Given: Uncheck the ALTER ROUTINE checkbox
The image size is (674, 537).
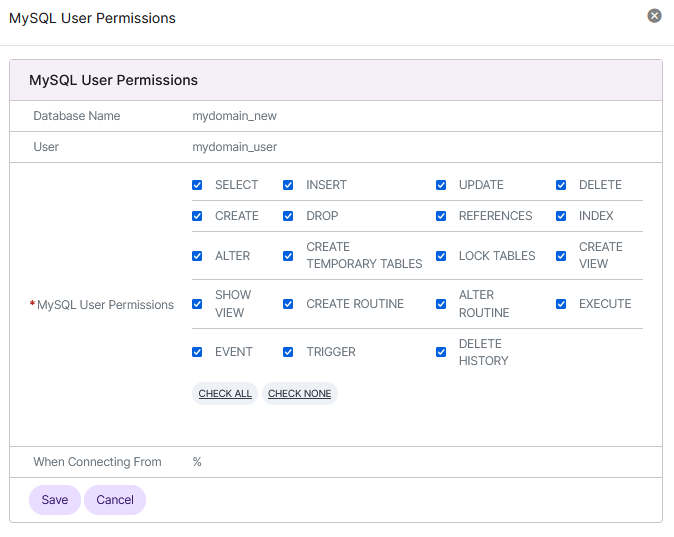Looking at the screenshot, I should tap(441, 304).
